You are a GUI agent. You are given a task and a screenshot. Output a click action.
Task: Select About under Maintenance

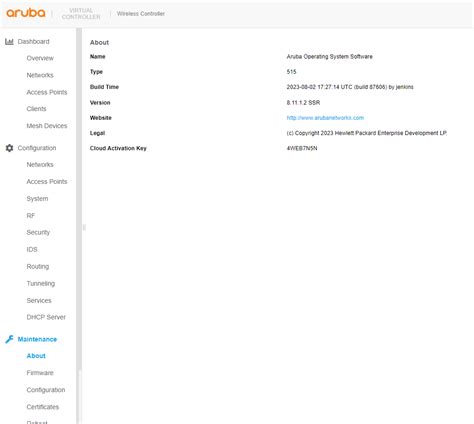tap(36, 356)
